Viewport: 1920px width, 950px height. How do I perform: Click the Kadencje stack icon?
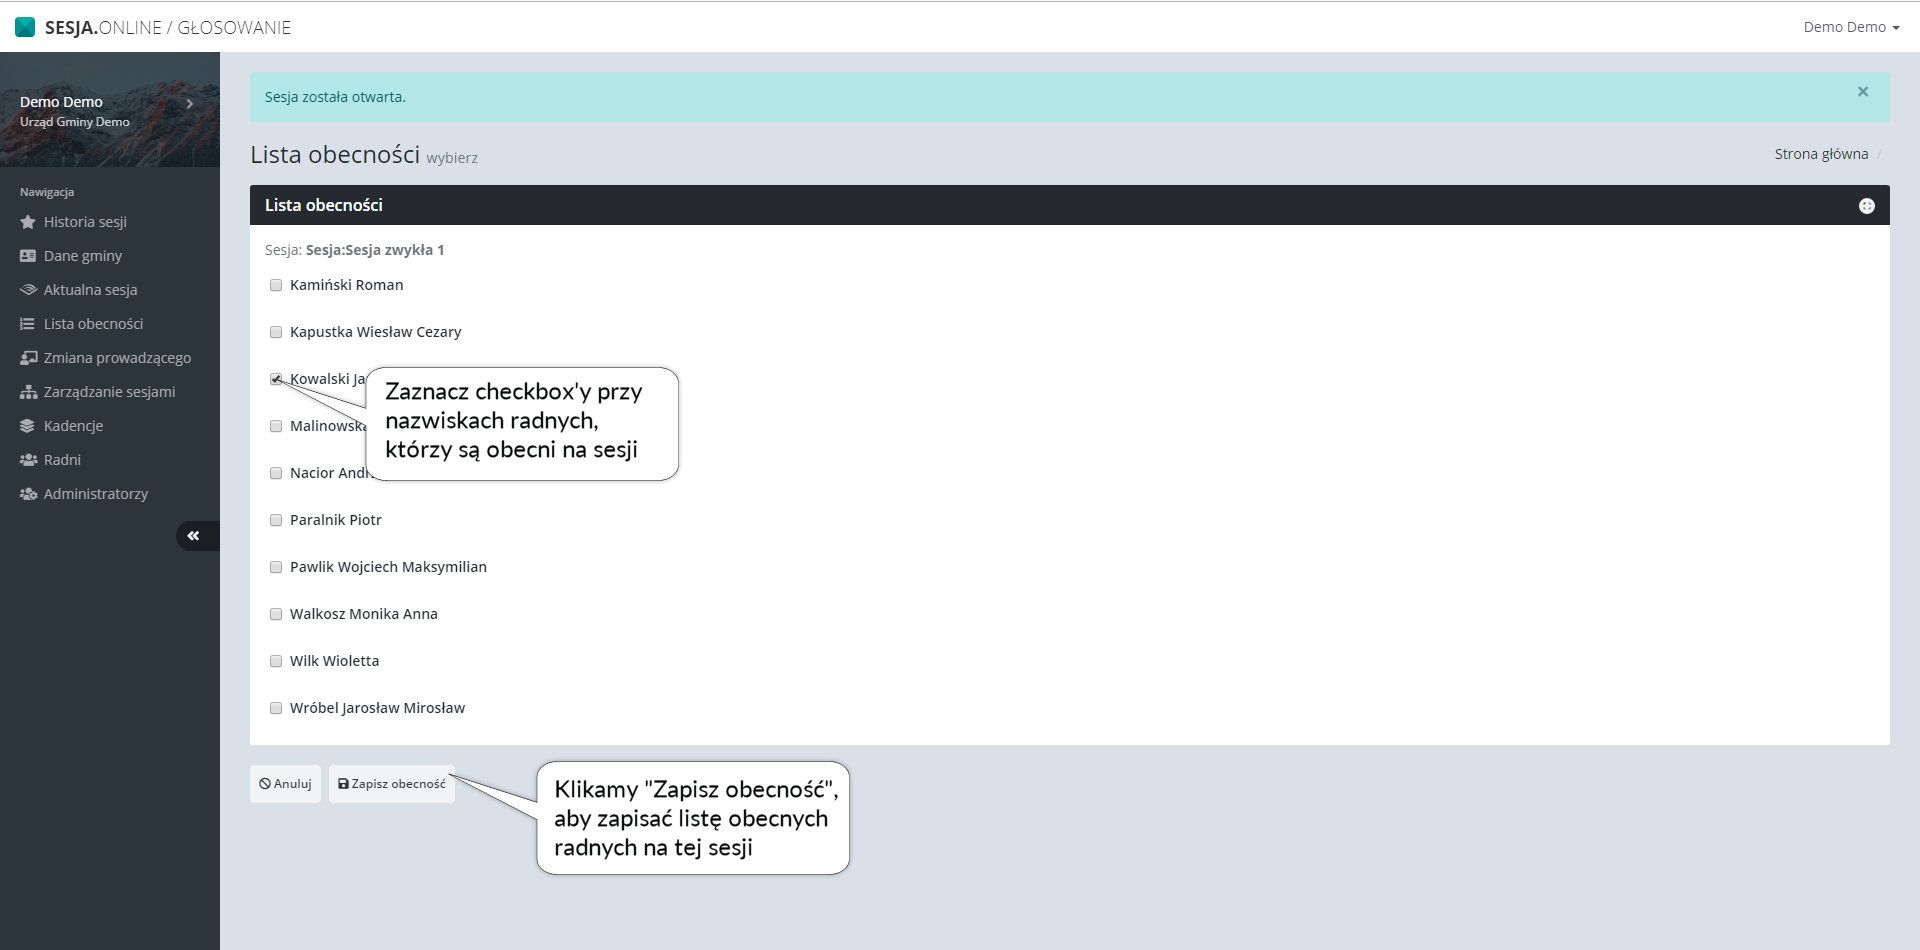point(28,426)
